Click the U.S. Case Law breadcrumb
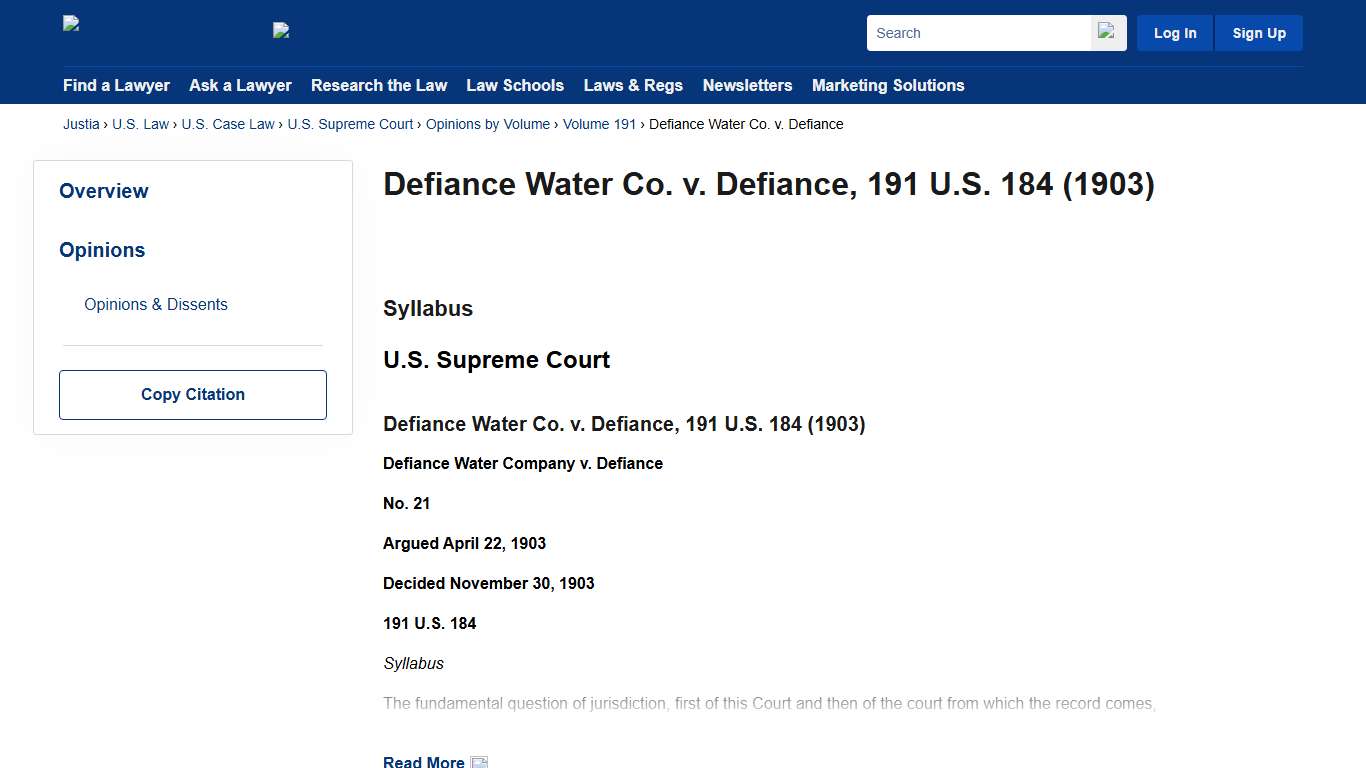This screenshot has width=1366, height=768. pyautogui.click(x=228, y=124)
